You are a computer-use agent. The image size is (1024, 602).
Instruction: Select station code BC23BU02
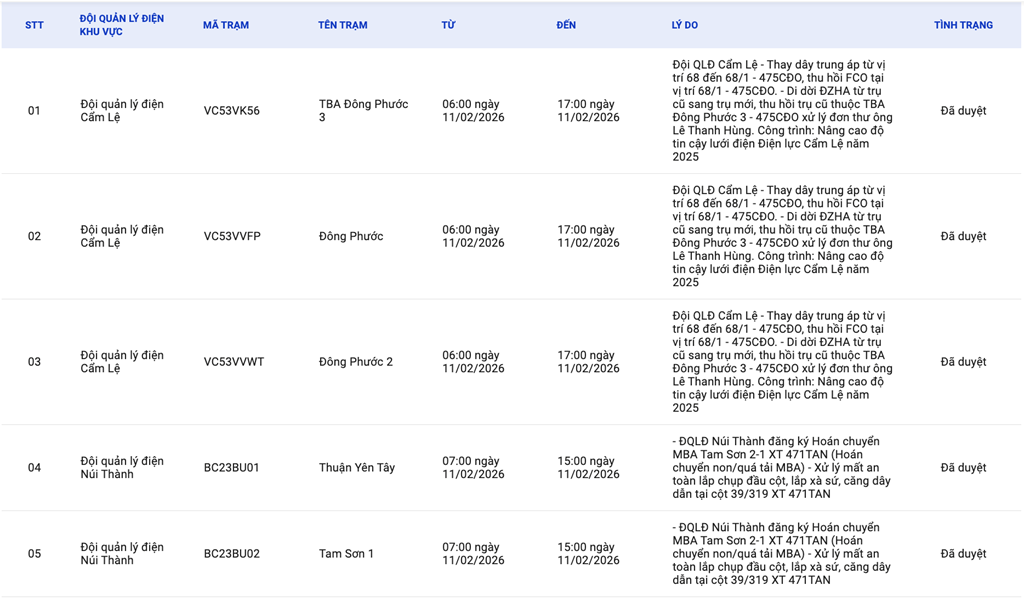tap(231, 554)
